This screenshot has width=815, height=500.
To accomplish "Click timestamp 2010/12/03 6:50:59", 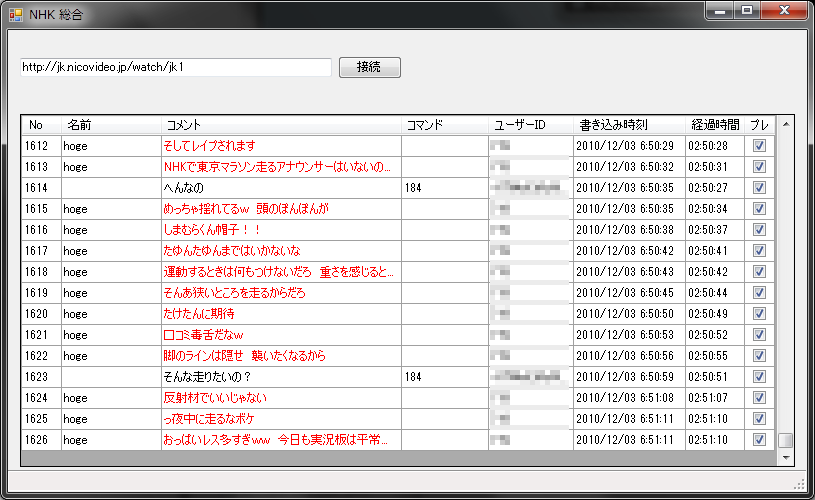I will 625,377.
